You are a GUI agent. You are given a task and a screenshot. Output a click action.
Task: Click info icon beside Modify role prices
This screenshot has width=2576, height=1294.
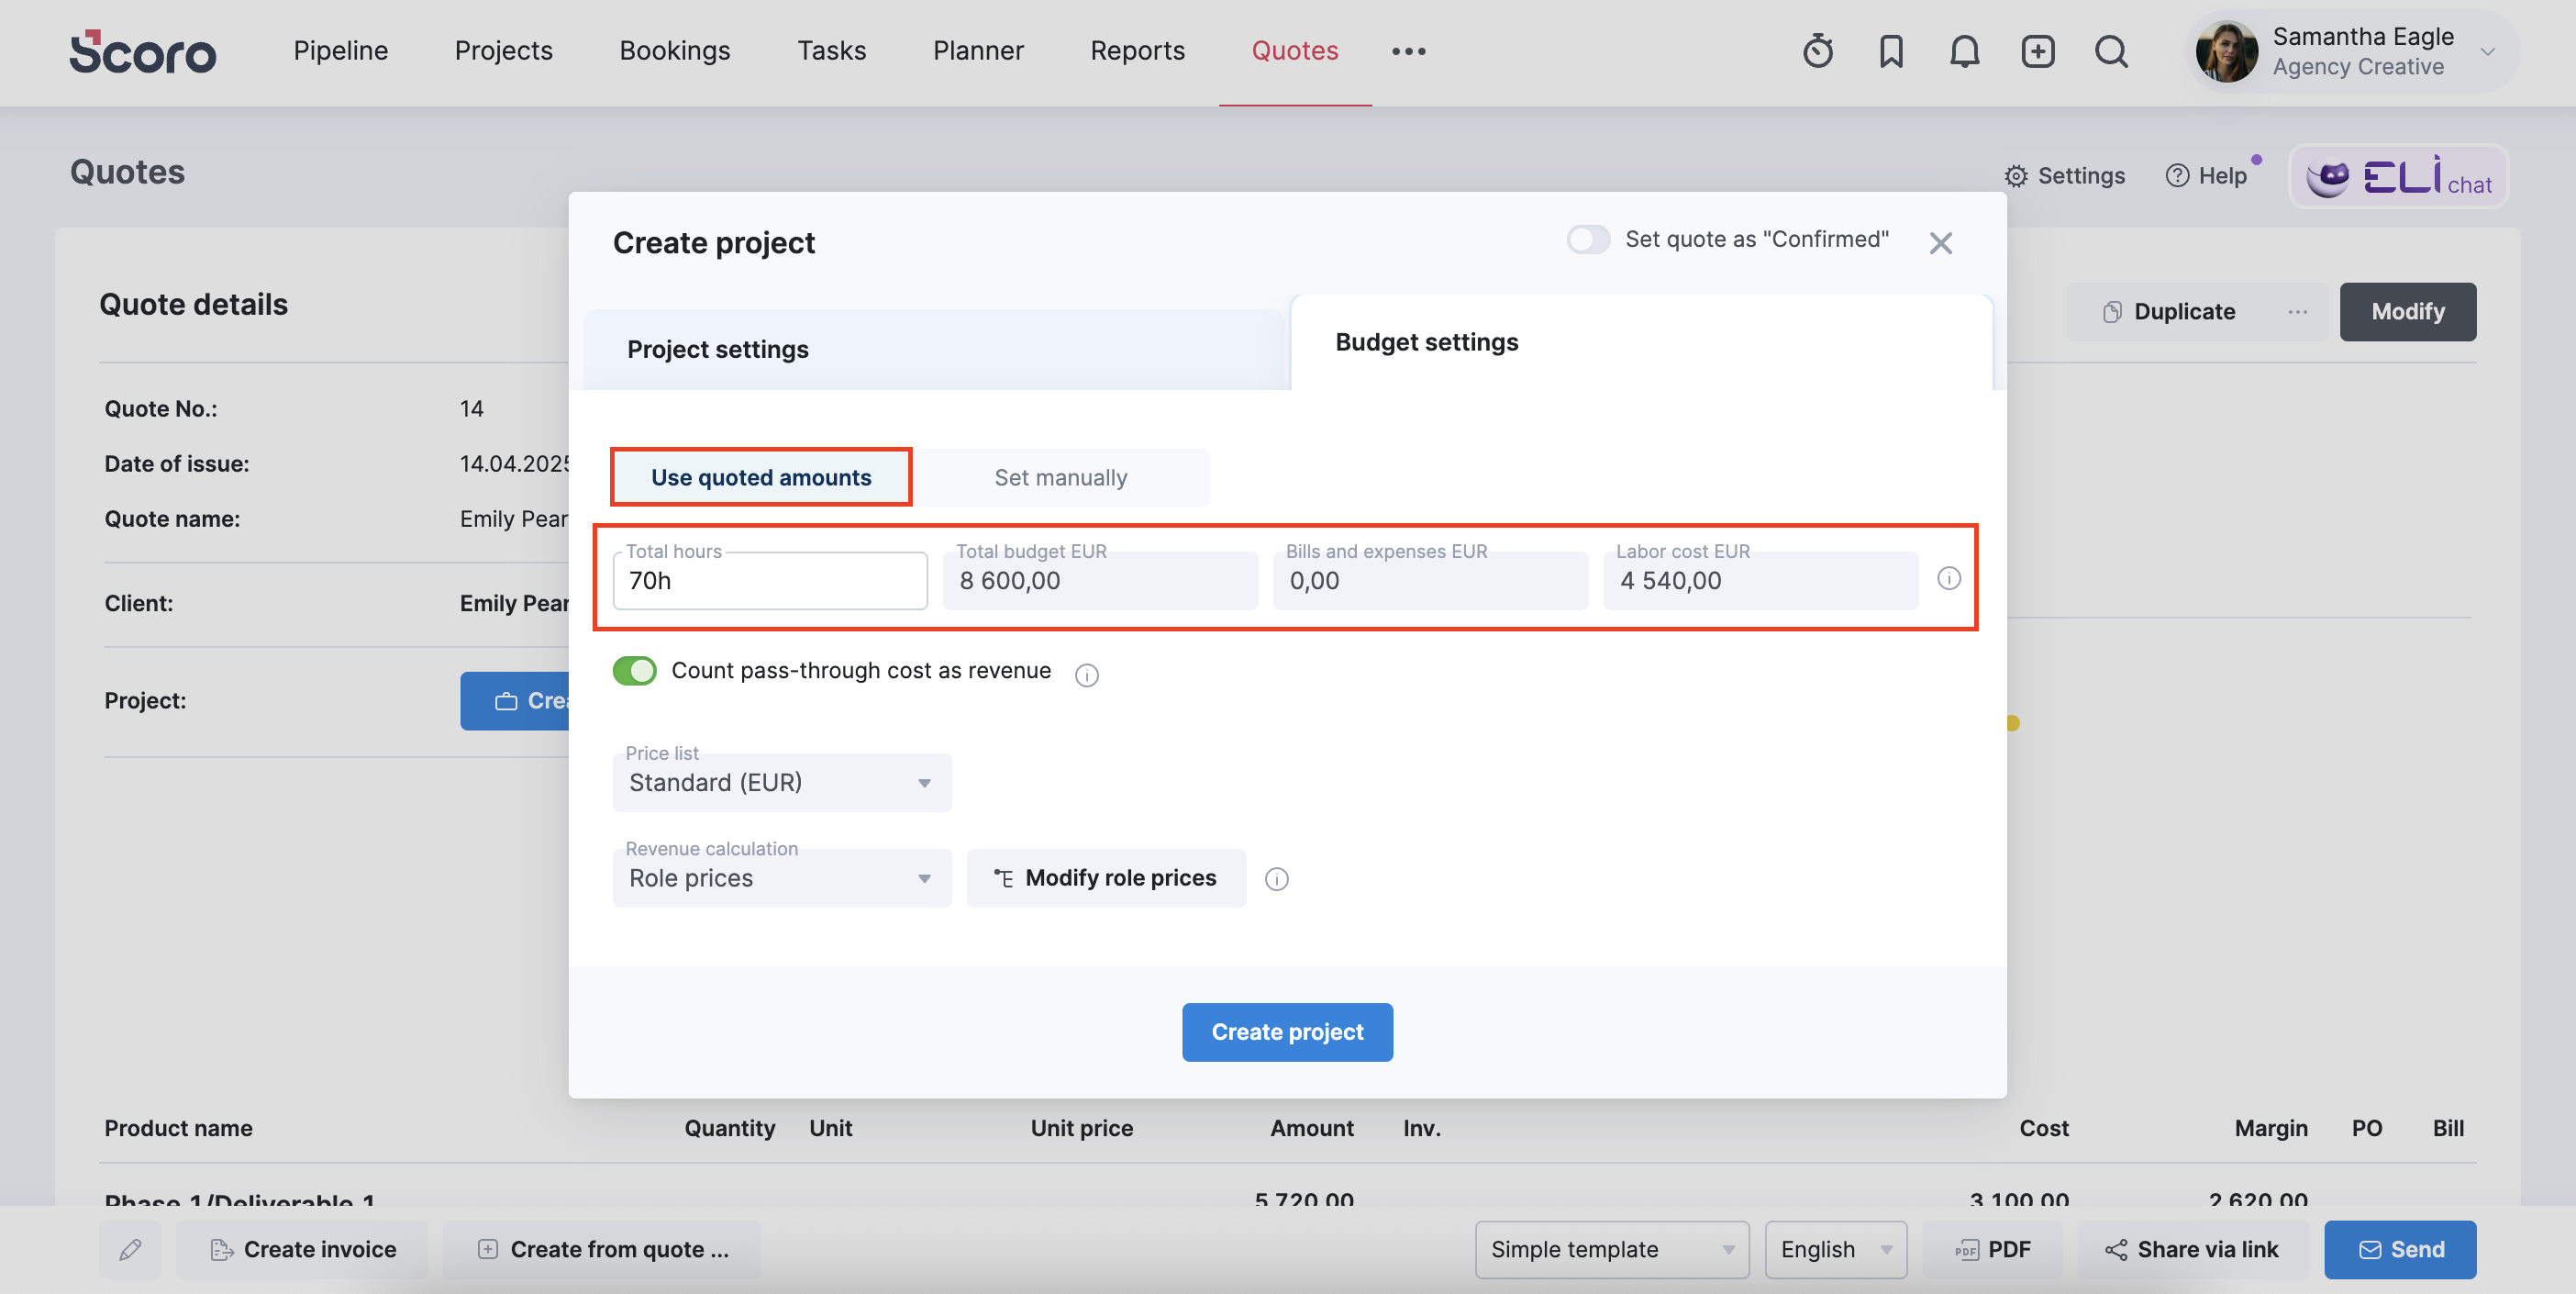coord(1276,879)
